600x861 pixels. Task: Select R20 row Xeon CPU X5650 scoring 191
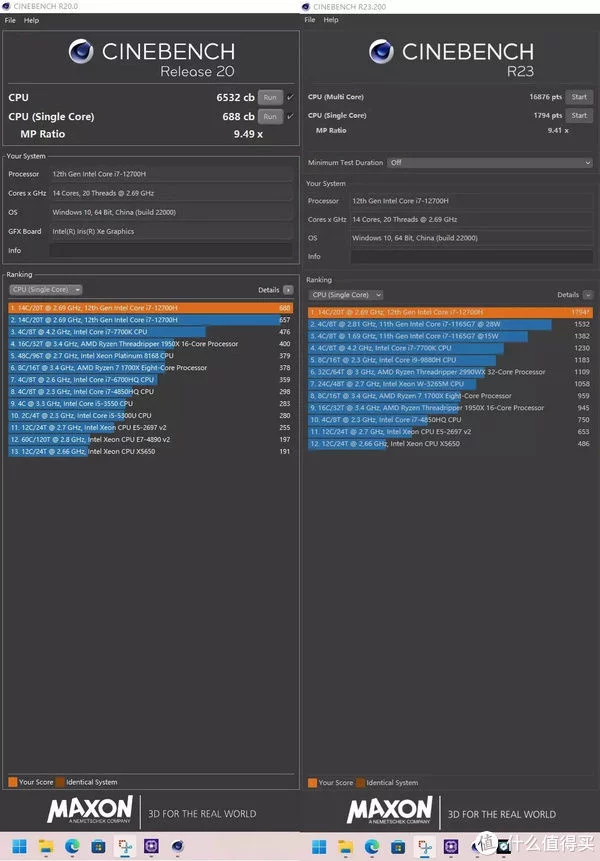pos(150,451)
